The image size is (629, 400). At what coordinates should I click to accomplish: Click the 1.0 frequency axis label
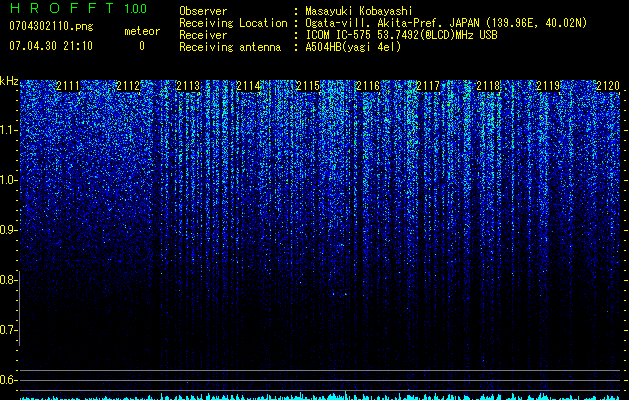click(8, 180)
